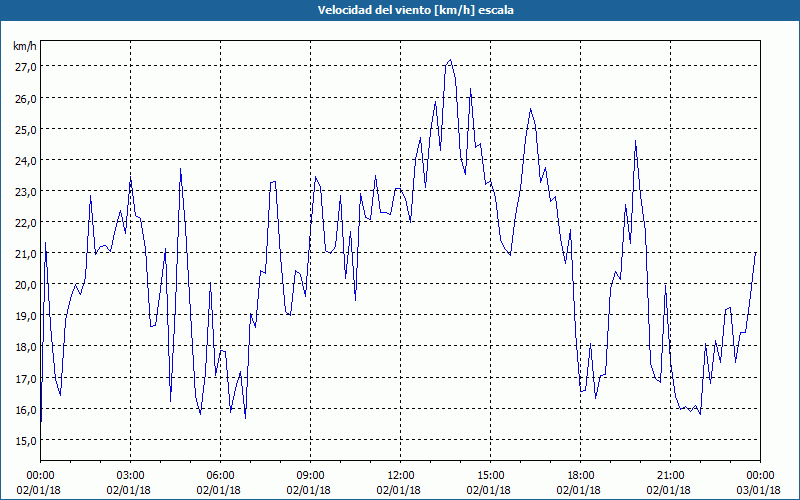
Task: Click the 15,0 y-axis value
Action: pyautogui.click(x=25, y=441)
